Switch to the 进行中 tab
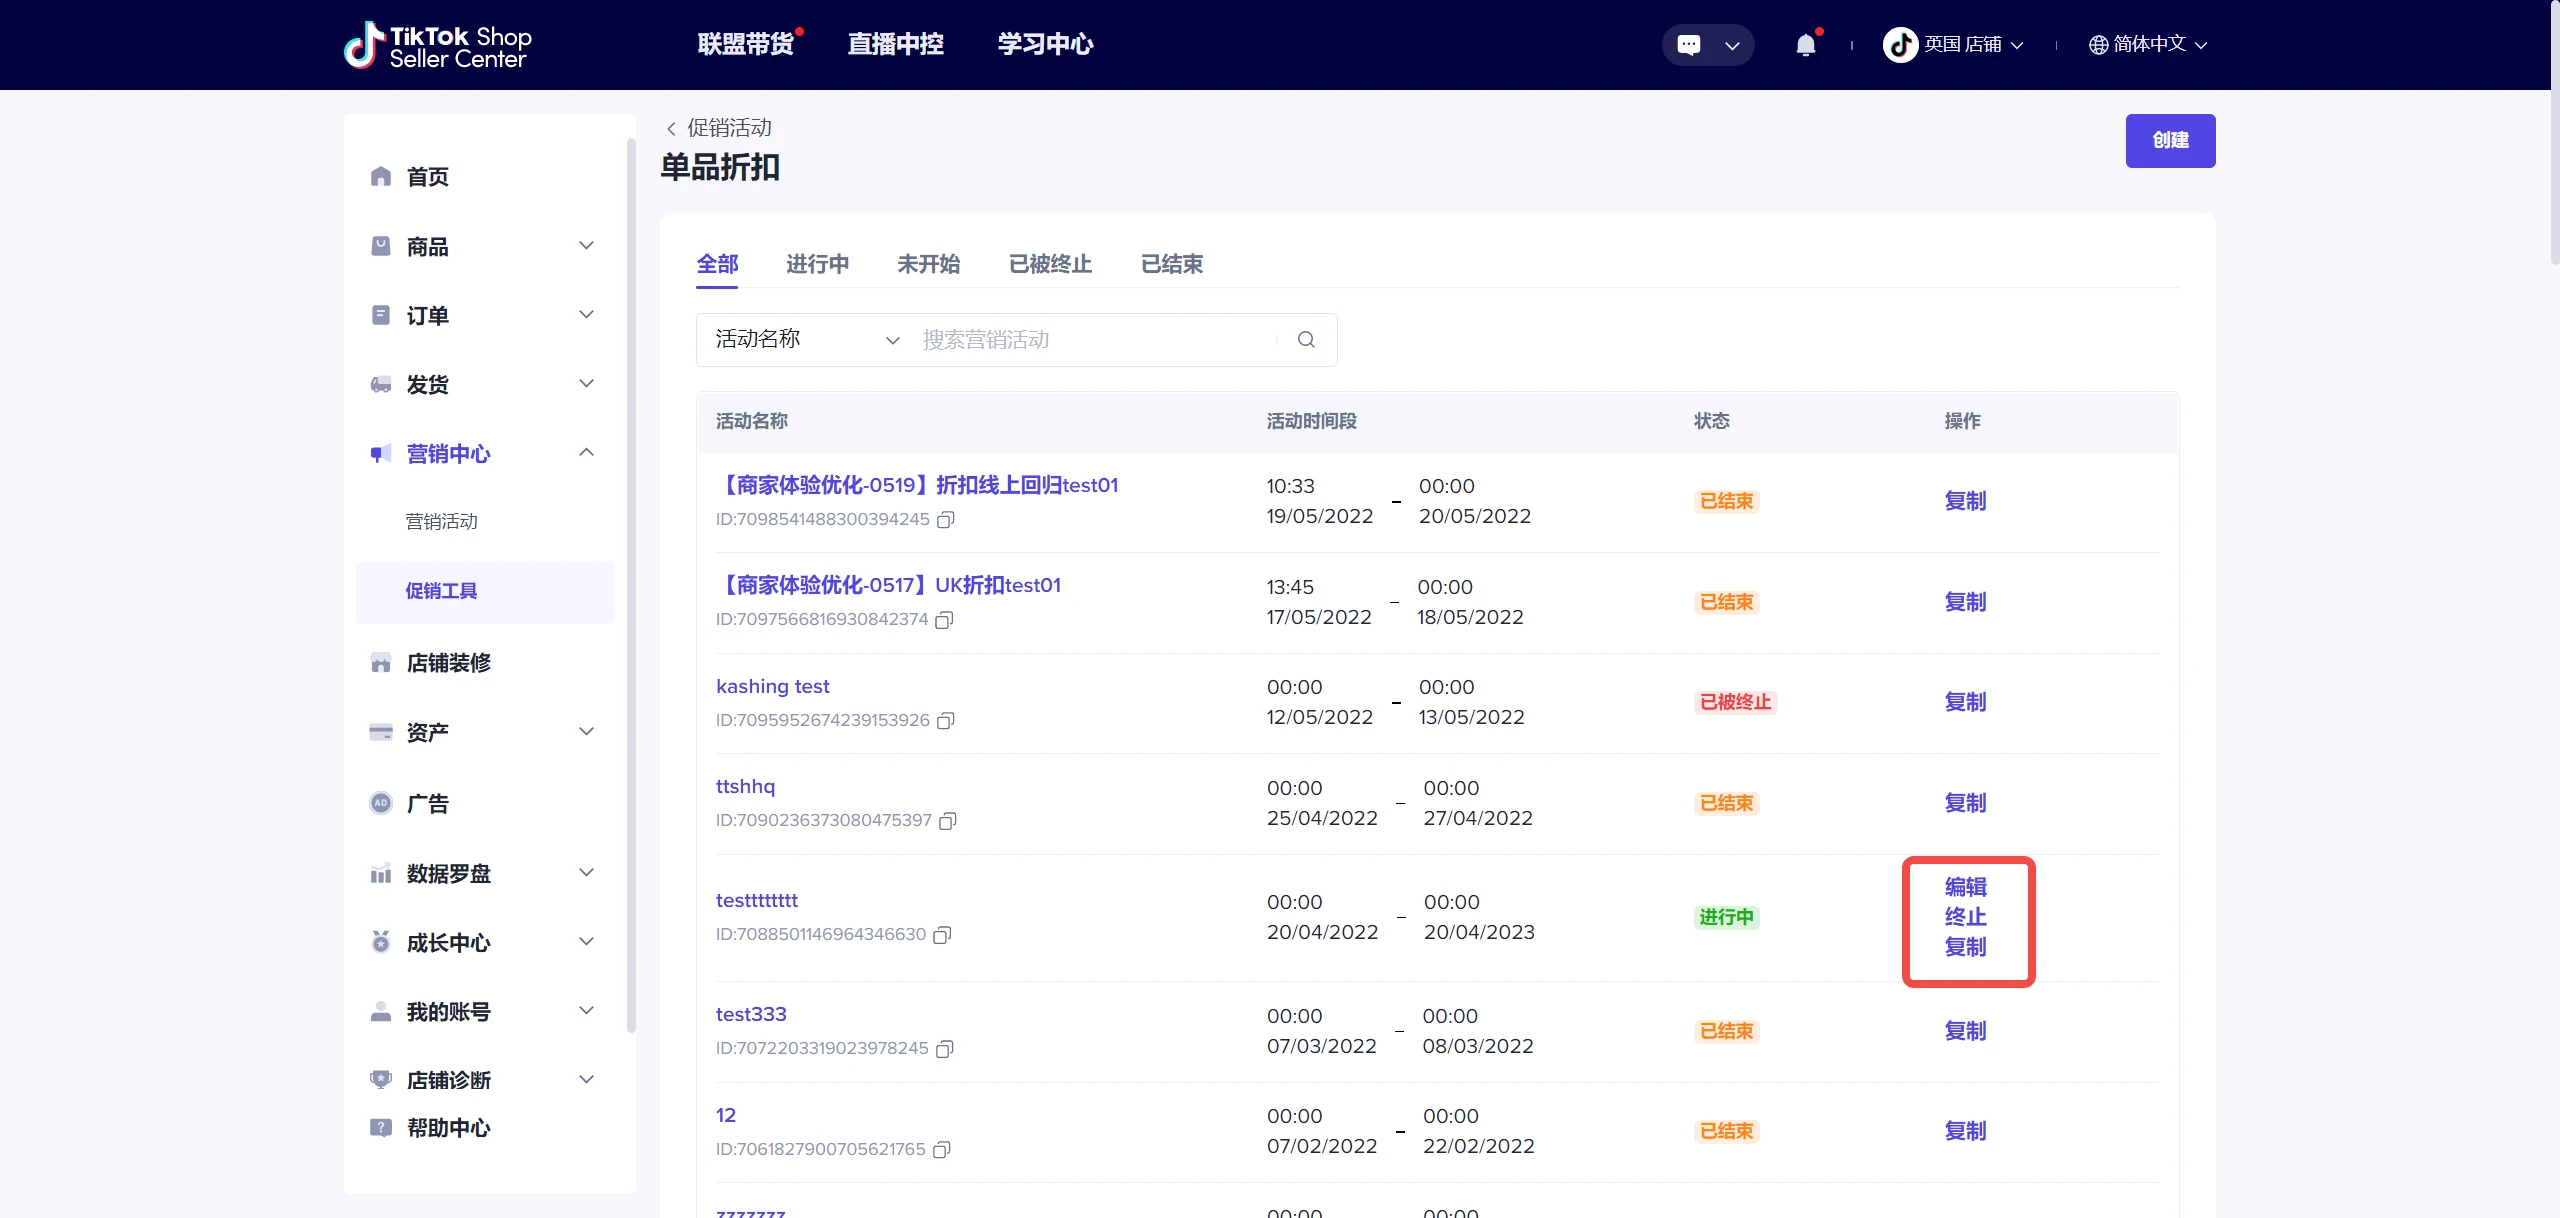 pos(817,264)
